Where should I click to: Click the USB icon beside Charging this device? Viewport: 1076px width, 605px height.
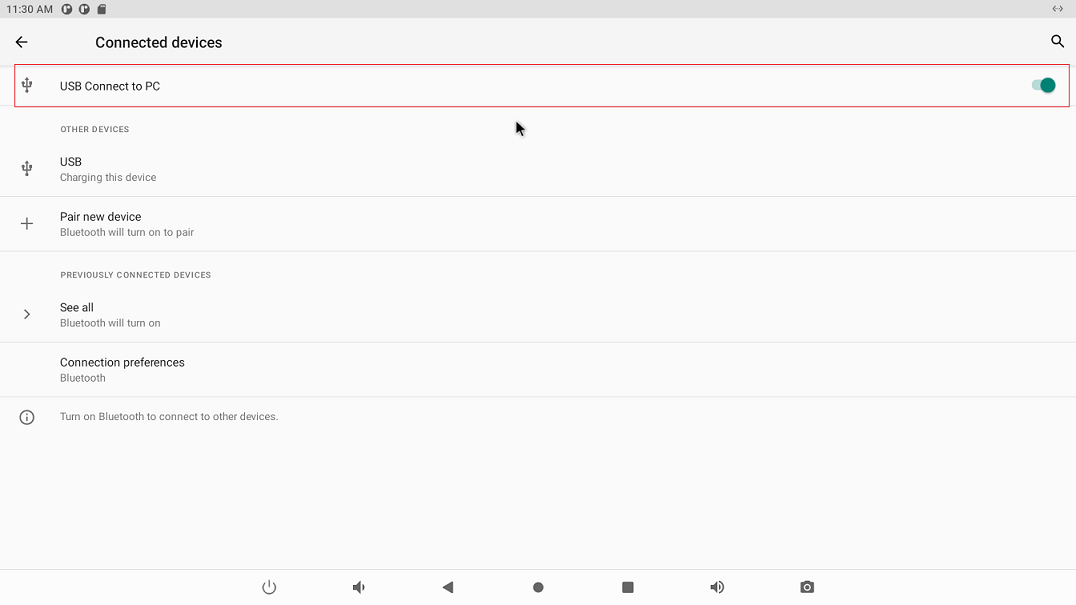coord(27,169)
